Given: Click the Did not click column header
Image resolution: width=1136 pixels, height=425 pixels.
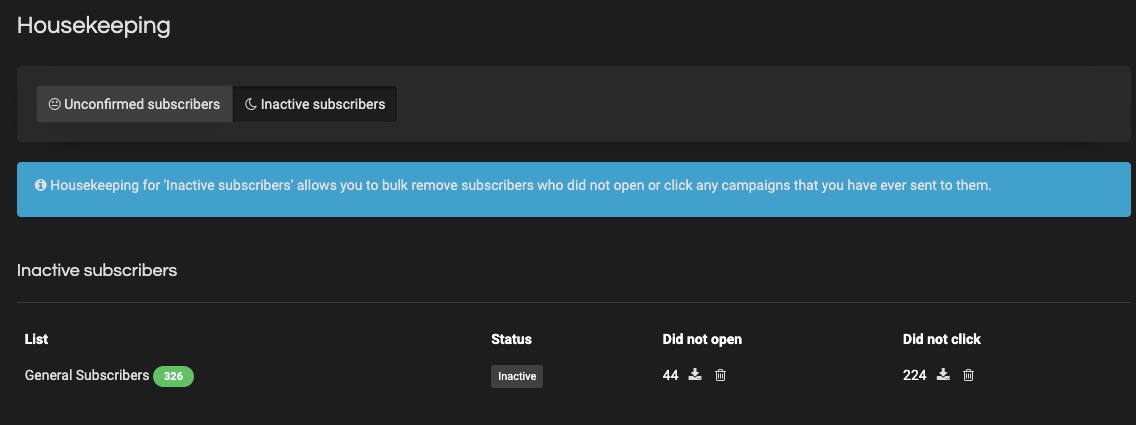Looking at the screenshot, I should tap(942, 339).
